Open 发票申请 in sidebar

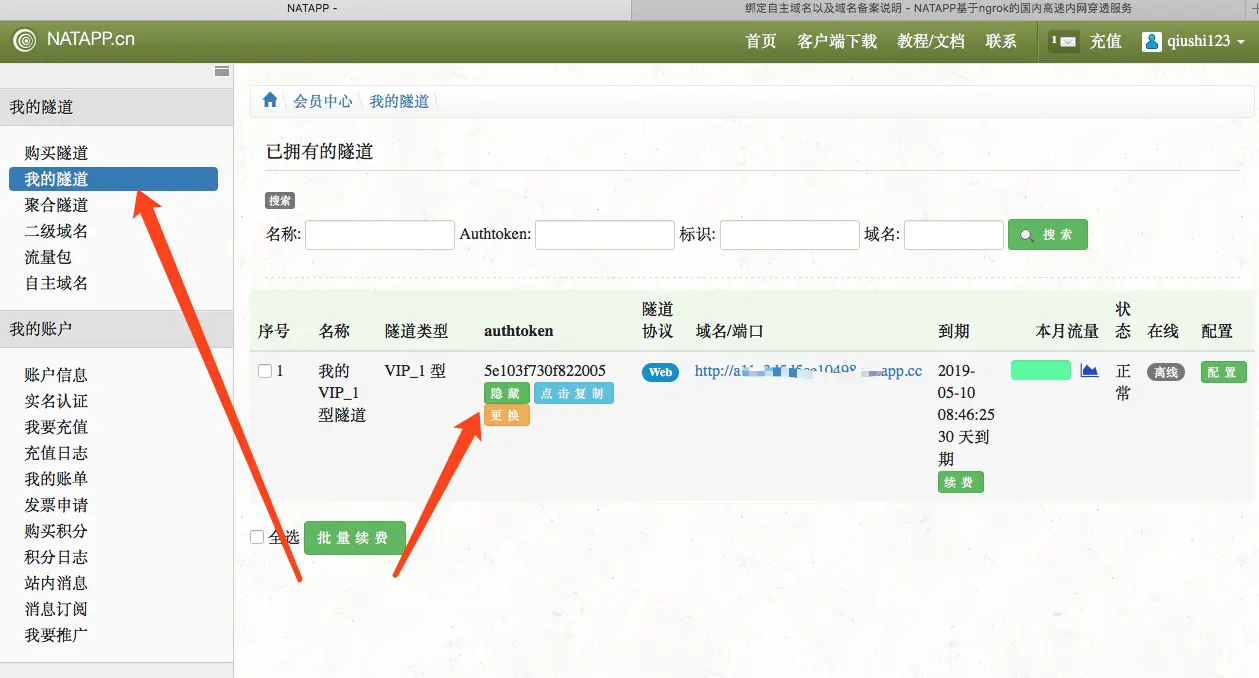click(57, 505)
